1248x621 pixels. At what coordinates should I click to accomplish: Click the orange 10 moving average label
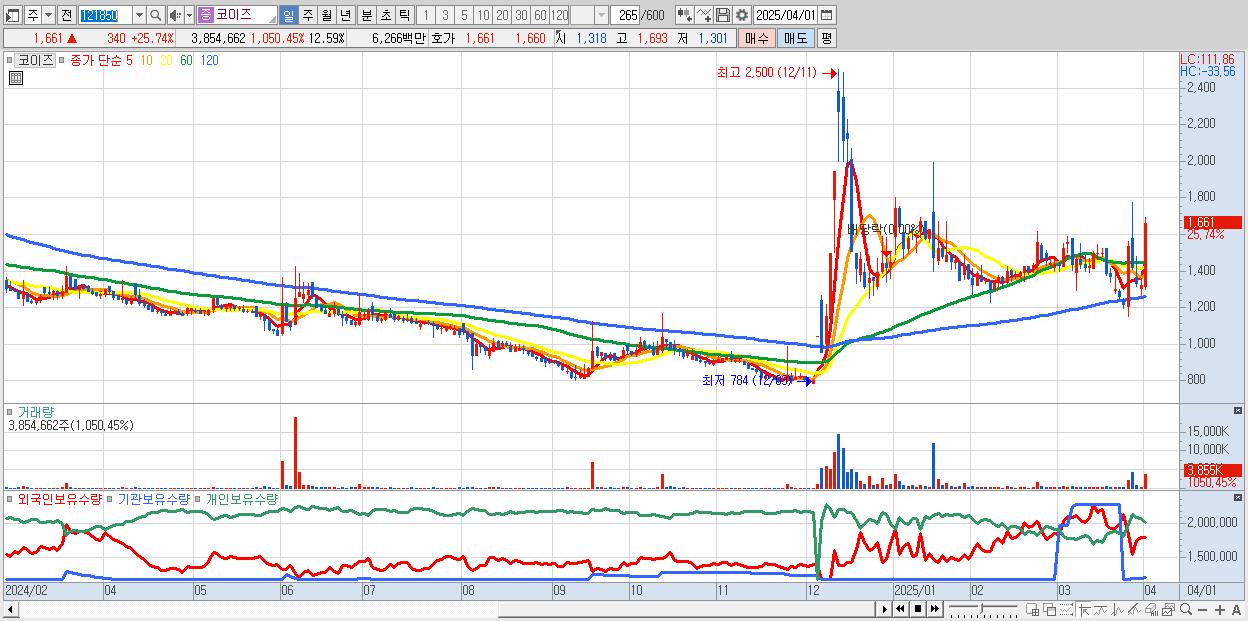(146, 60)
